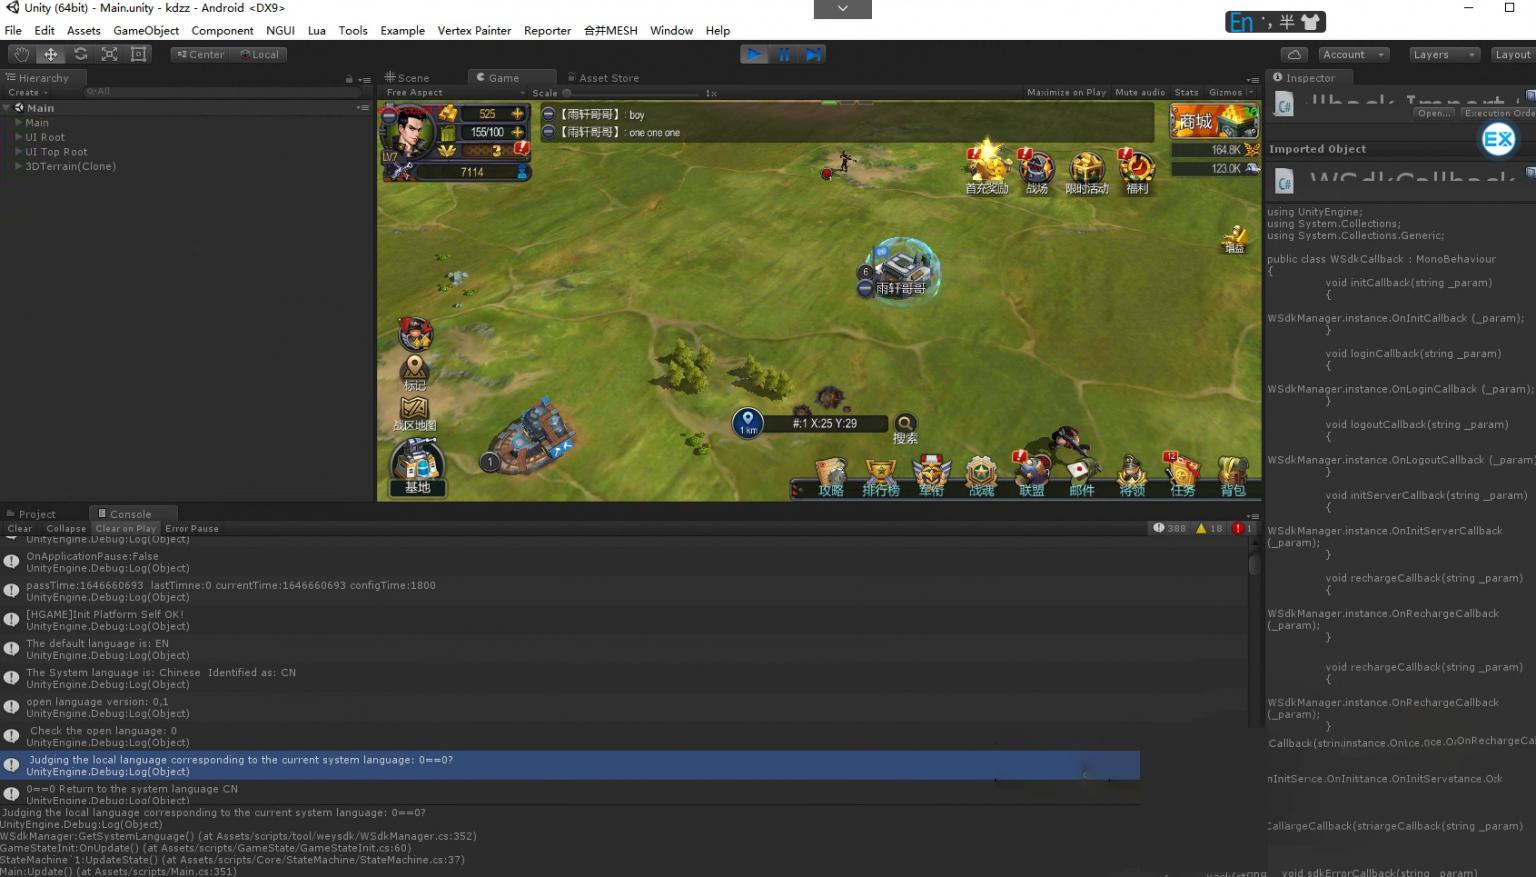Screen dimensions: 1536x877
Task: Click the 搜索 search magnifier icon
Action: (x=905, y=429)
